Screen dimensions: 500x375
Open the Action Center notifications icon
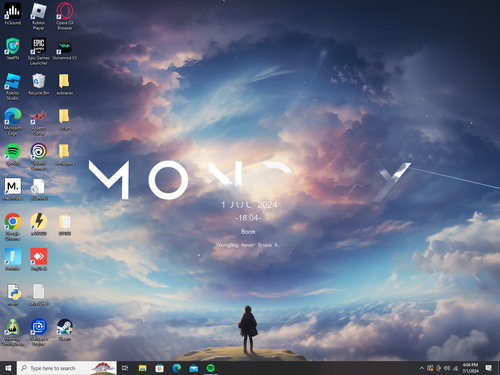pyautogui.click(x=489, y=368)
